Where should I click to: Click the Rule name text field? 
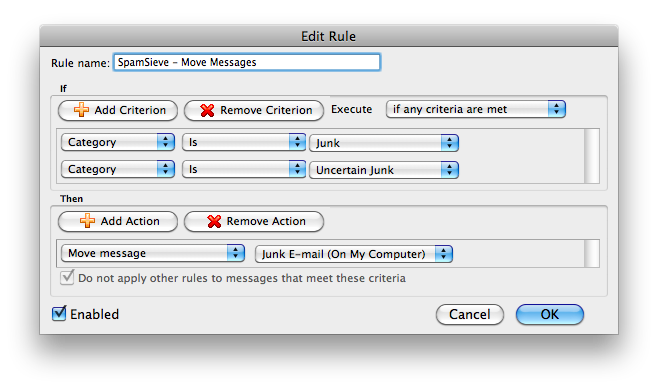(x=247, y=62)
